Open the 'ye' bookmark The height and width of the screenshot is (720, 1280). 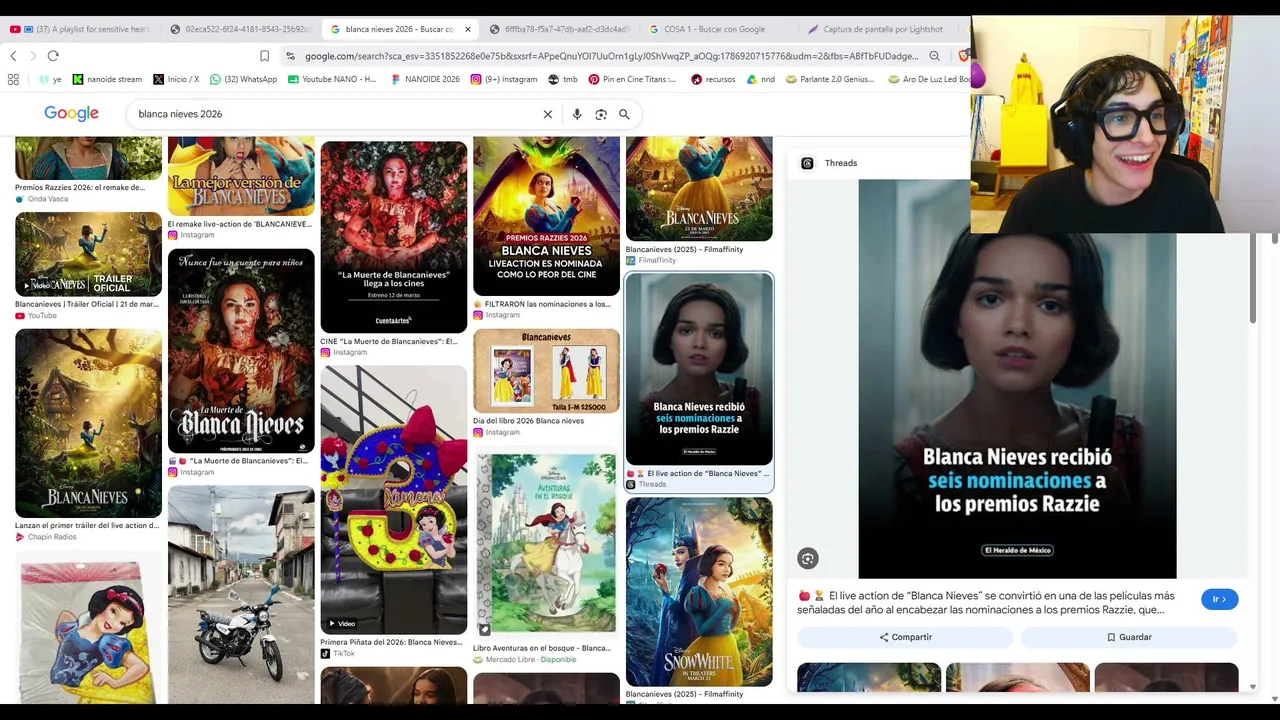[50, 79]
